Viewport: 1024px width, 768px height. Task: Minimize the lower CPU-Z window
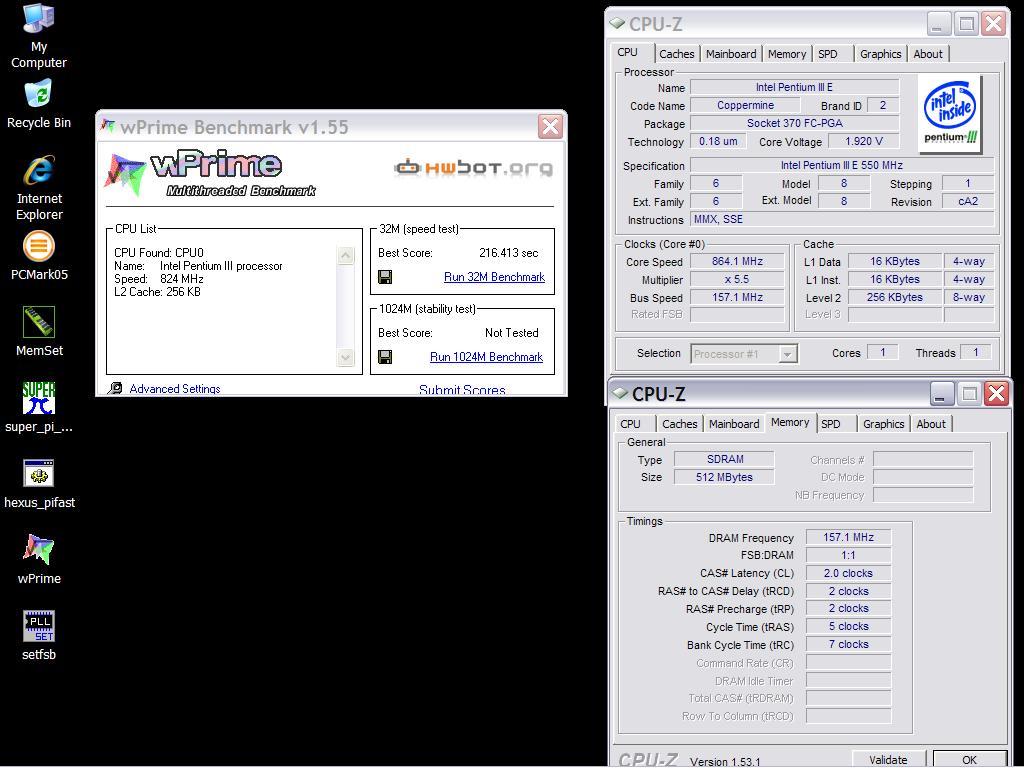[941, 394]
